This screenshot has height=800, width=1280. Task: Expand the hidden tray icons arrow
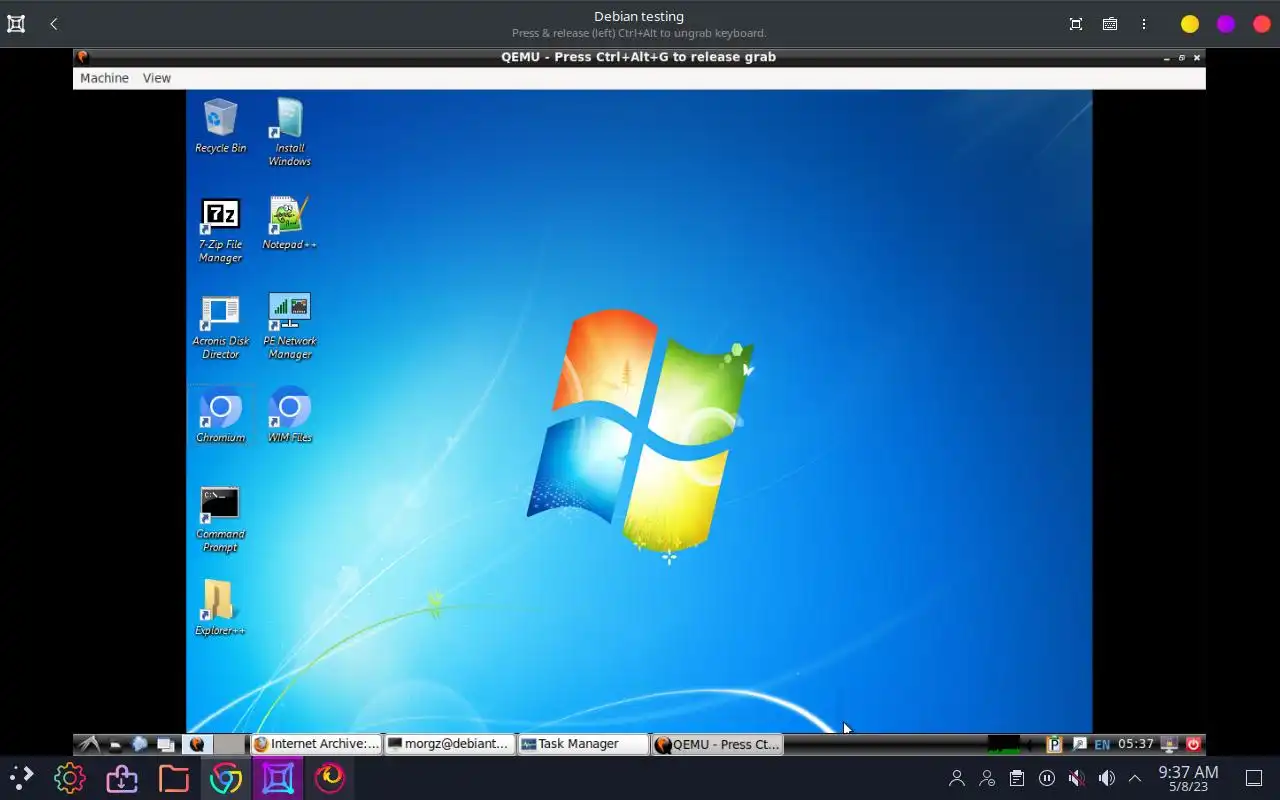[x=1135, y=778]
